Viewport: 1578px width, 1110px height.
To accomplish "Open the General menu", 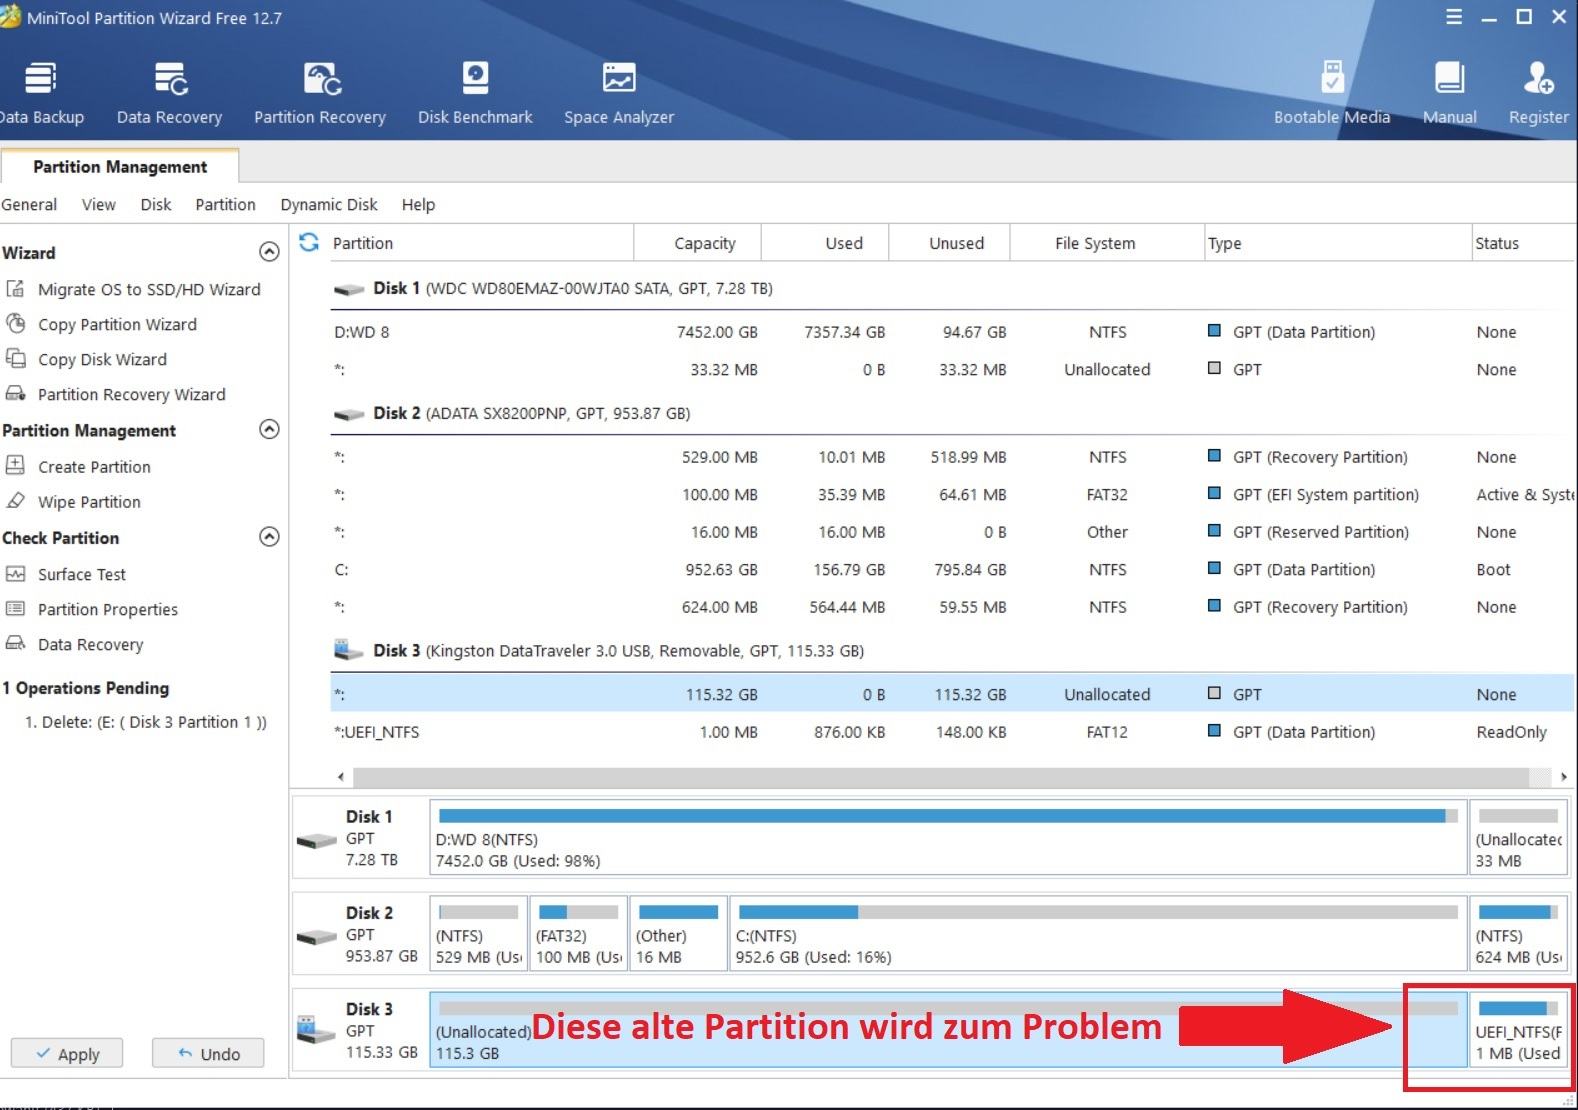I will pos(29,204).
